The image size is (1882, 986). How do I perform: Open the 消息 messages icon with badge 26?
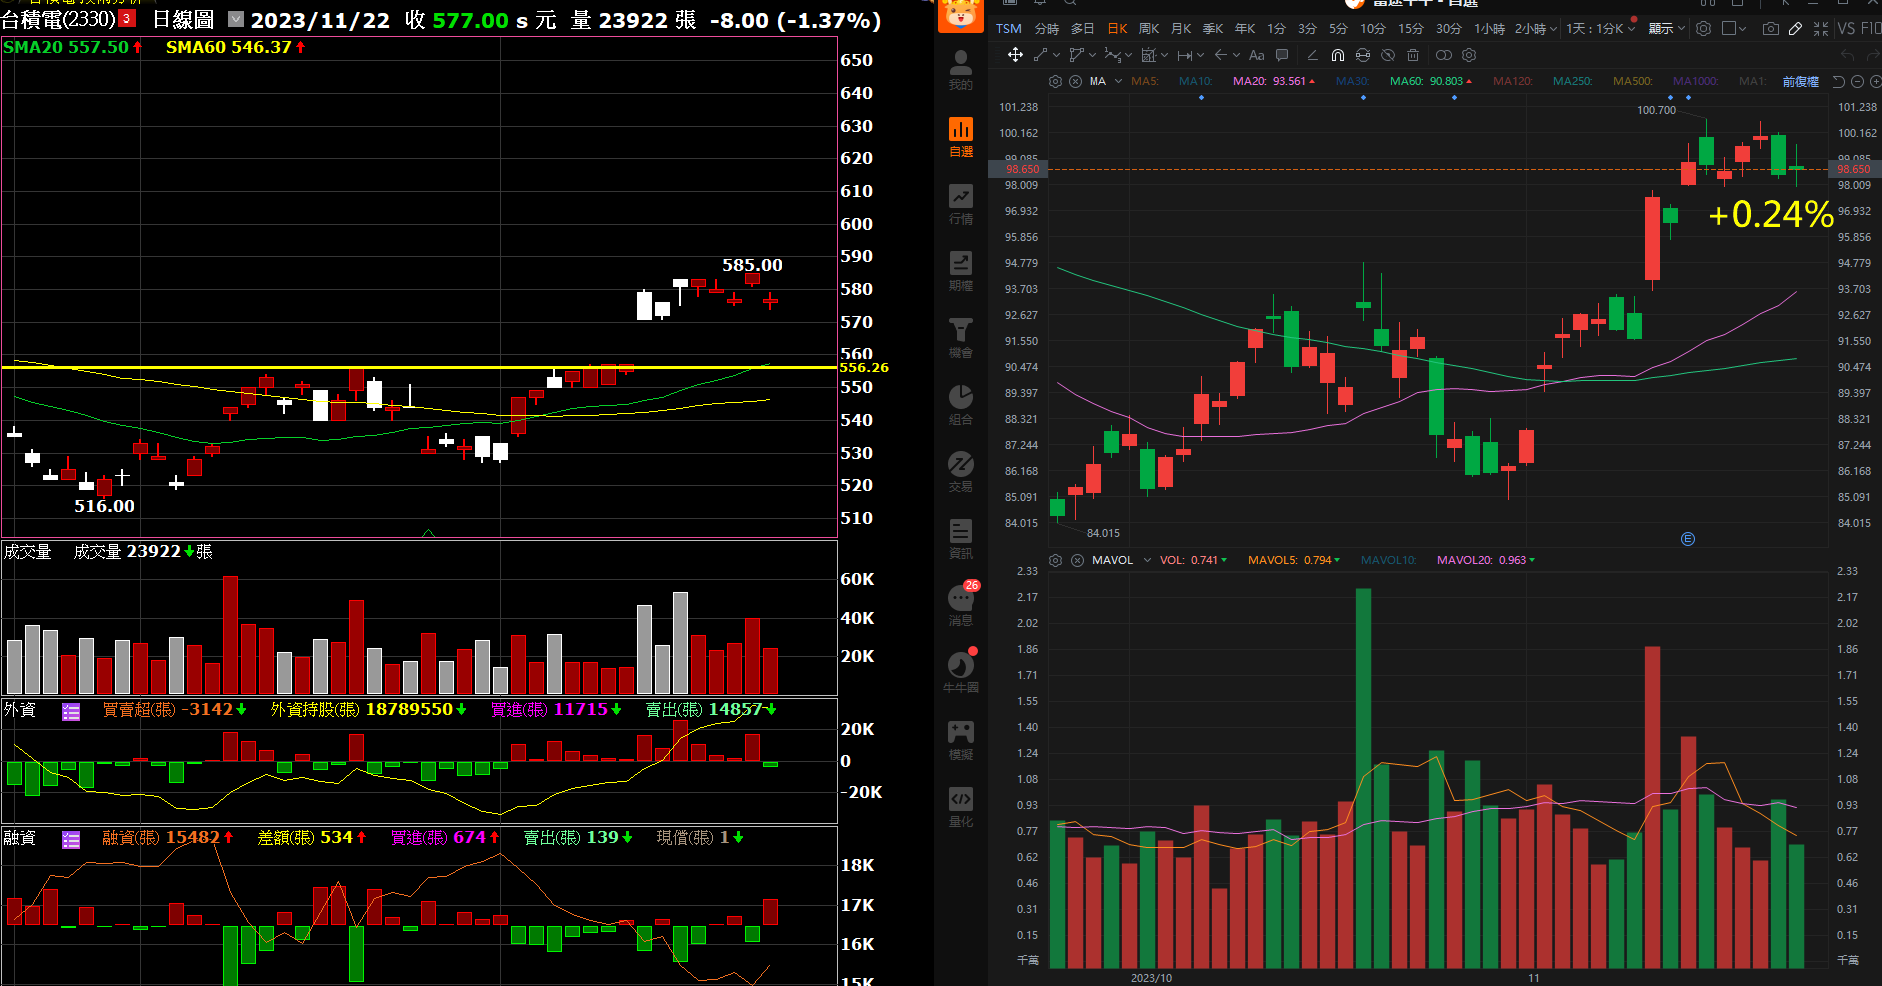(960, 605)
